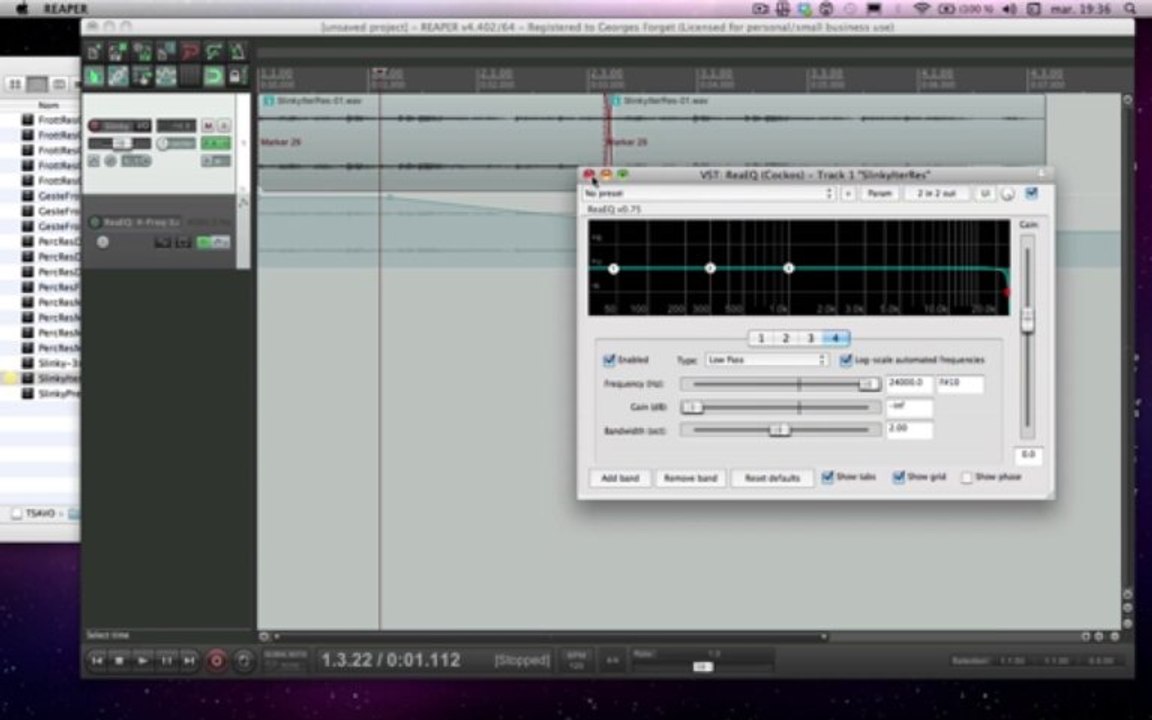
Task: Open ReaEQ preset dropdown No preset
Action: coord(708,193)
